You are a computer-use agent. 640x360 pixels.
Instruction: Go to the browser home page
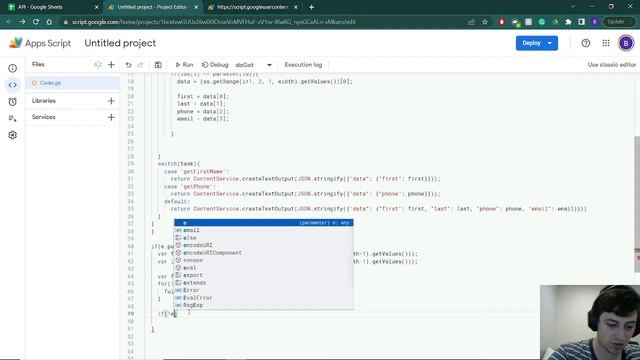point(49,22)
